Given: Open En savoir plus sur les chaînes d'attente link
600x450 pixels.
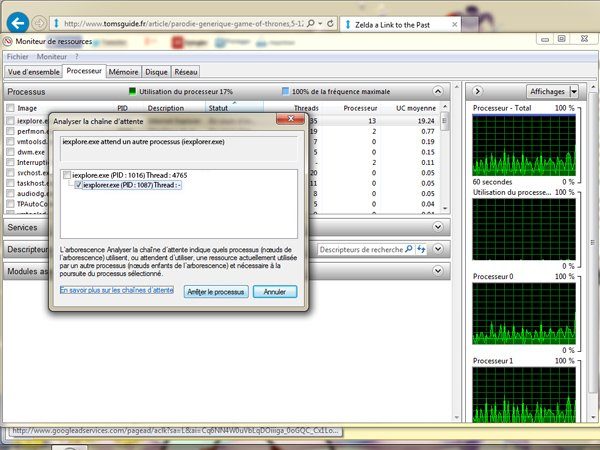Looking at the screenshot, I should point(117,290).
